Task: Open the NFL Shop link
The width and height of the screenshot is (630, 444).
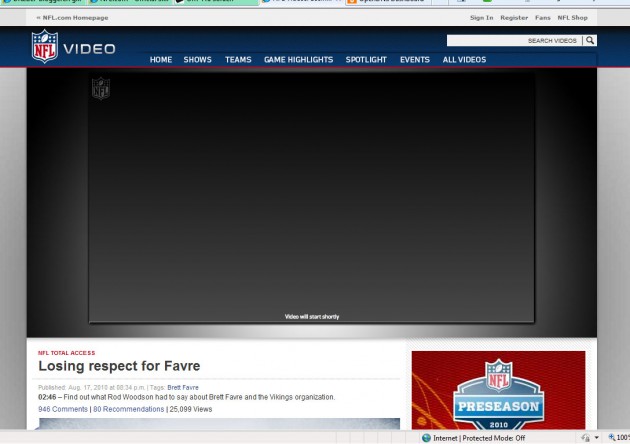Action: (572, 18)
